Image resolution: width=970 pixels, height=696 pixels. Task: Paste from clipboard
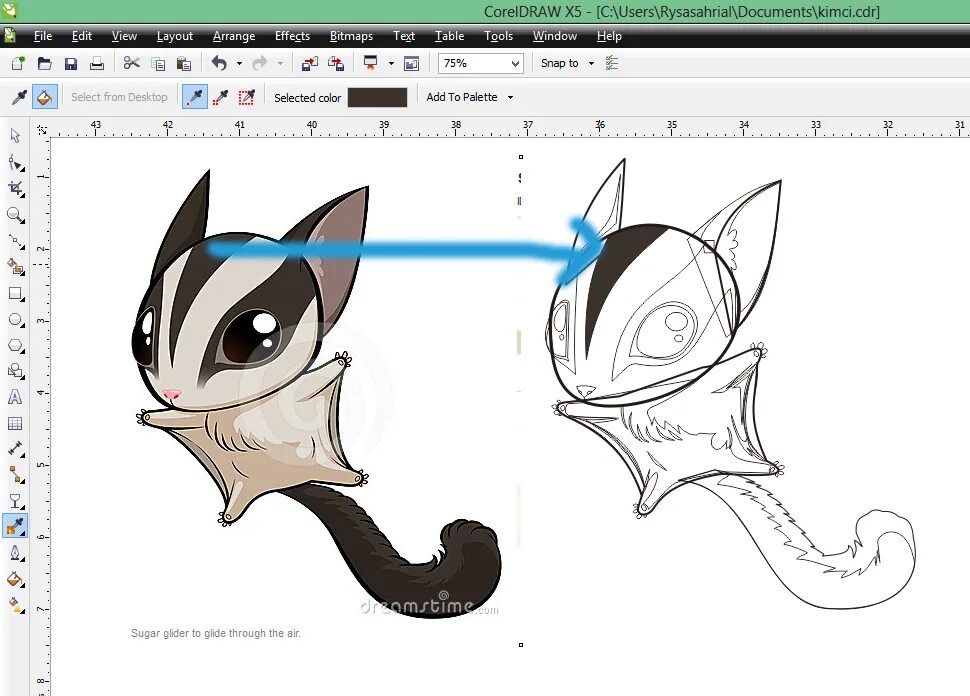point(184,63)
